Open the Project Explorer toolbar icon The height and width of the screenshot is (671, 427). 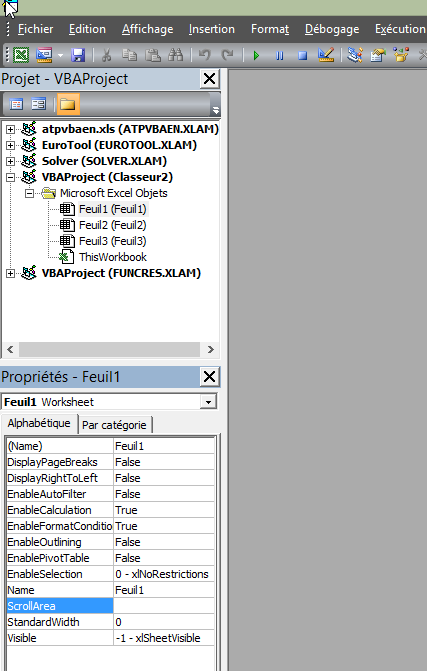[355, 55]
